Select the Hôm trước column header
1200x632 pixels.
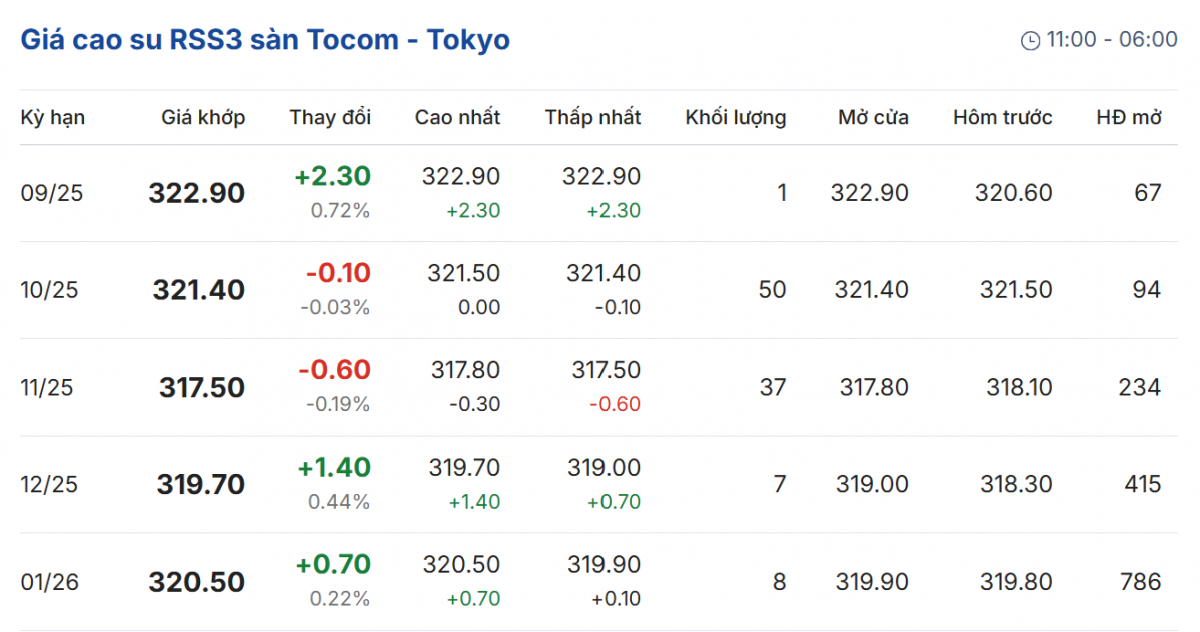(1002, 117)
